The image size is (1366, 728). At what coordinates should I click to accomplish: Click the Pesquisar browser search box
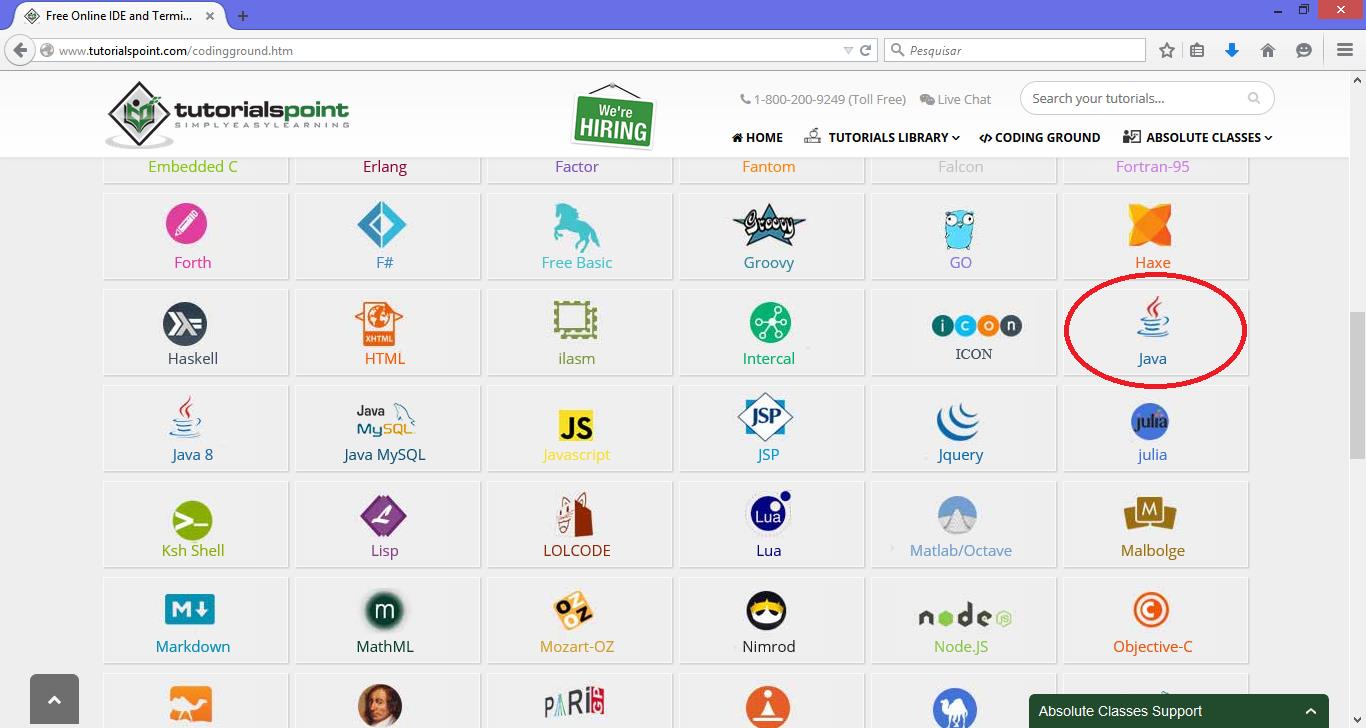(x=1015, y=50)
